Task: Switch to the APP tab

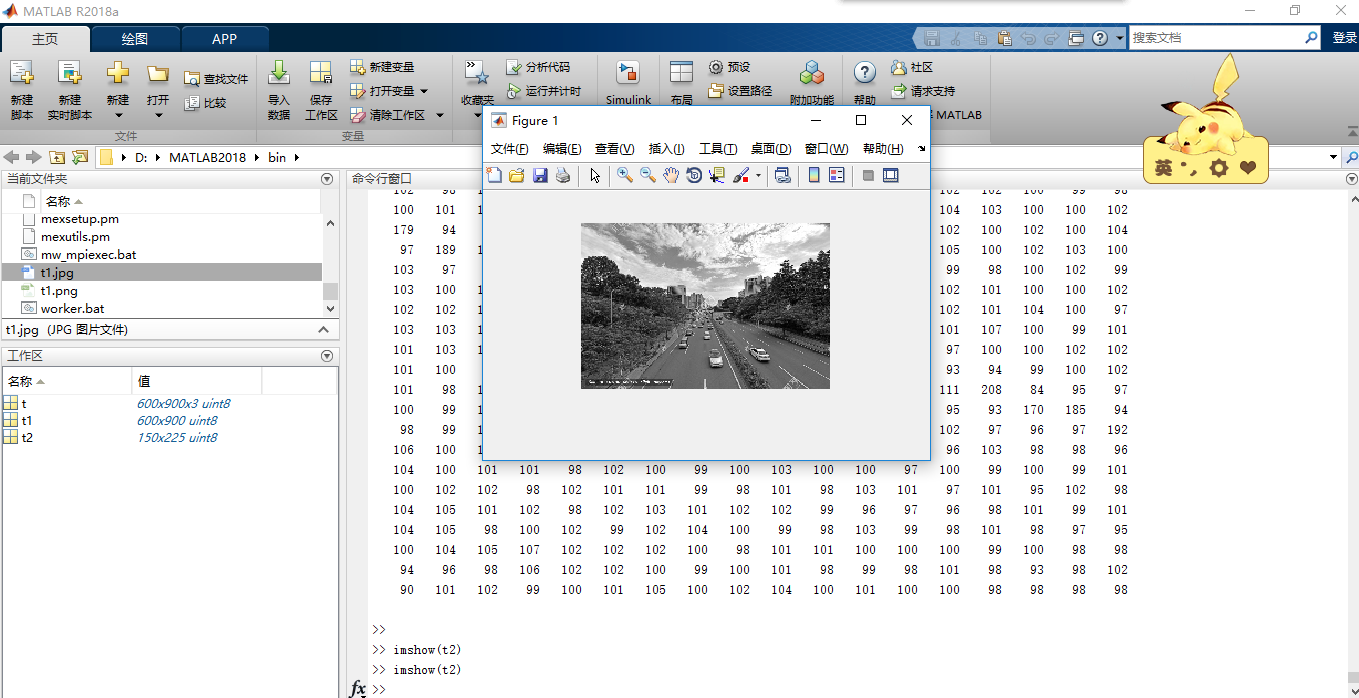Action: (225, 39)
